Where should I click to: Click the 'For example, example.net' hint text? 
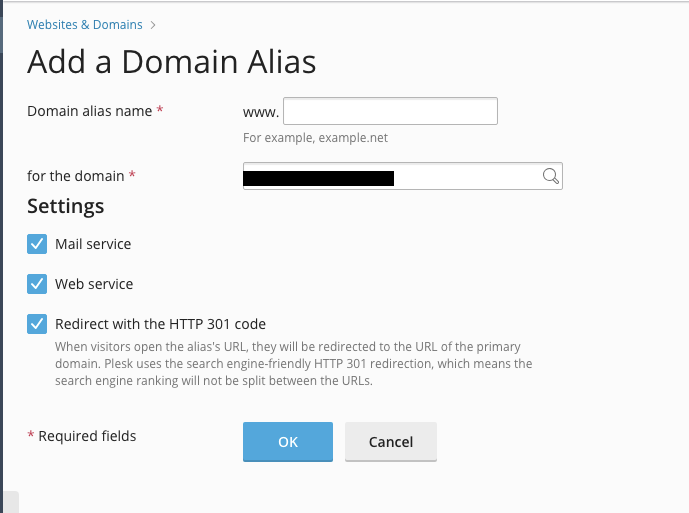point(315,138)
